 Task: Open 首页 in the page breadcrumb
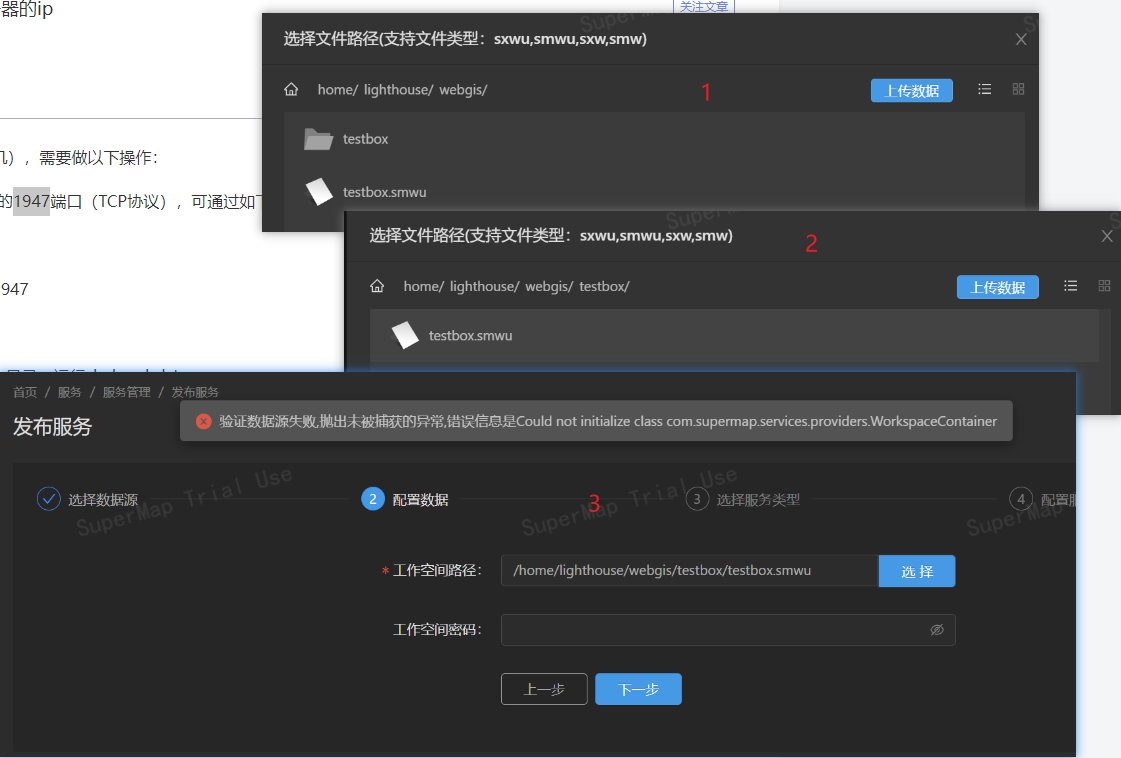[25, 392]
